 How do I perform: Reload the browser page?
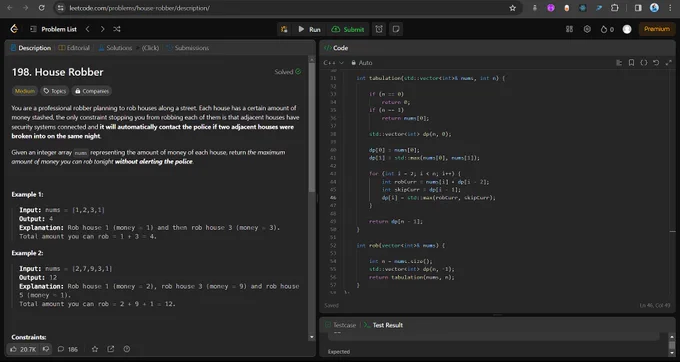(42, 8)
